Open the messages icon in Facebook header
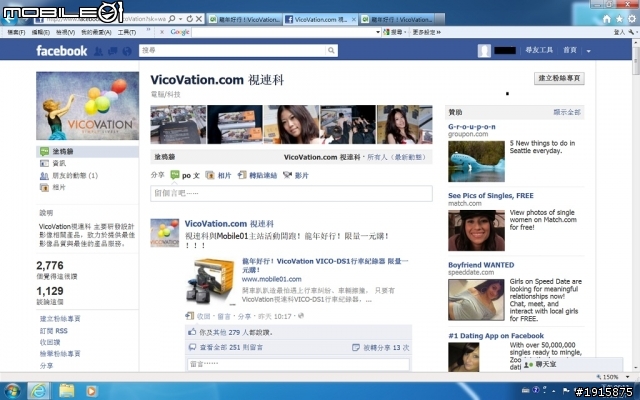640x400 pixels. (x=113, y=51)
